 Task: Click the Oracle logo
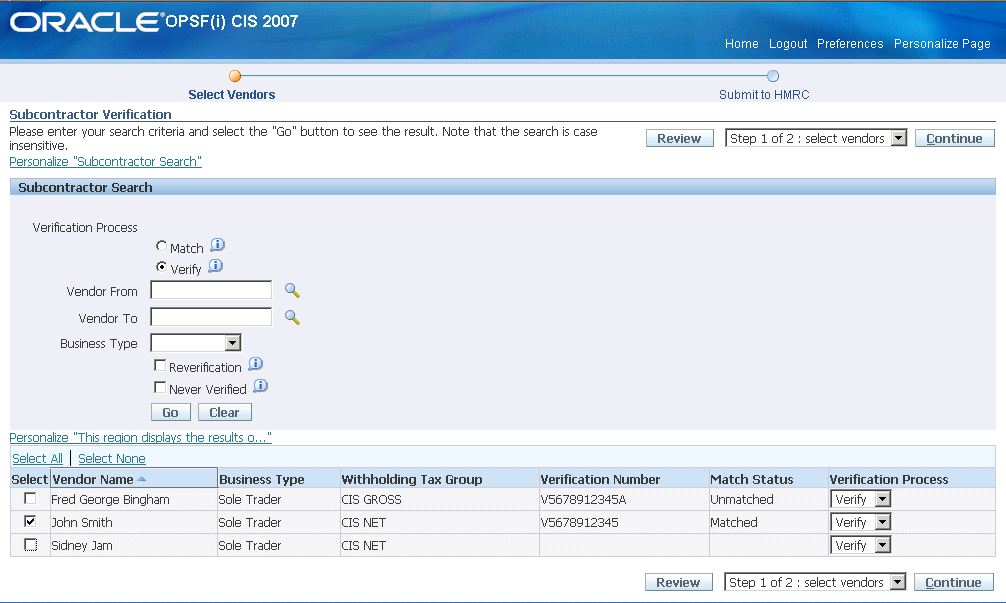tap(85, 22)
